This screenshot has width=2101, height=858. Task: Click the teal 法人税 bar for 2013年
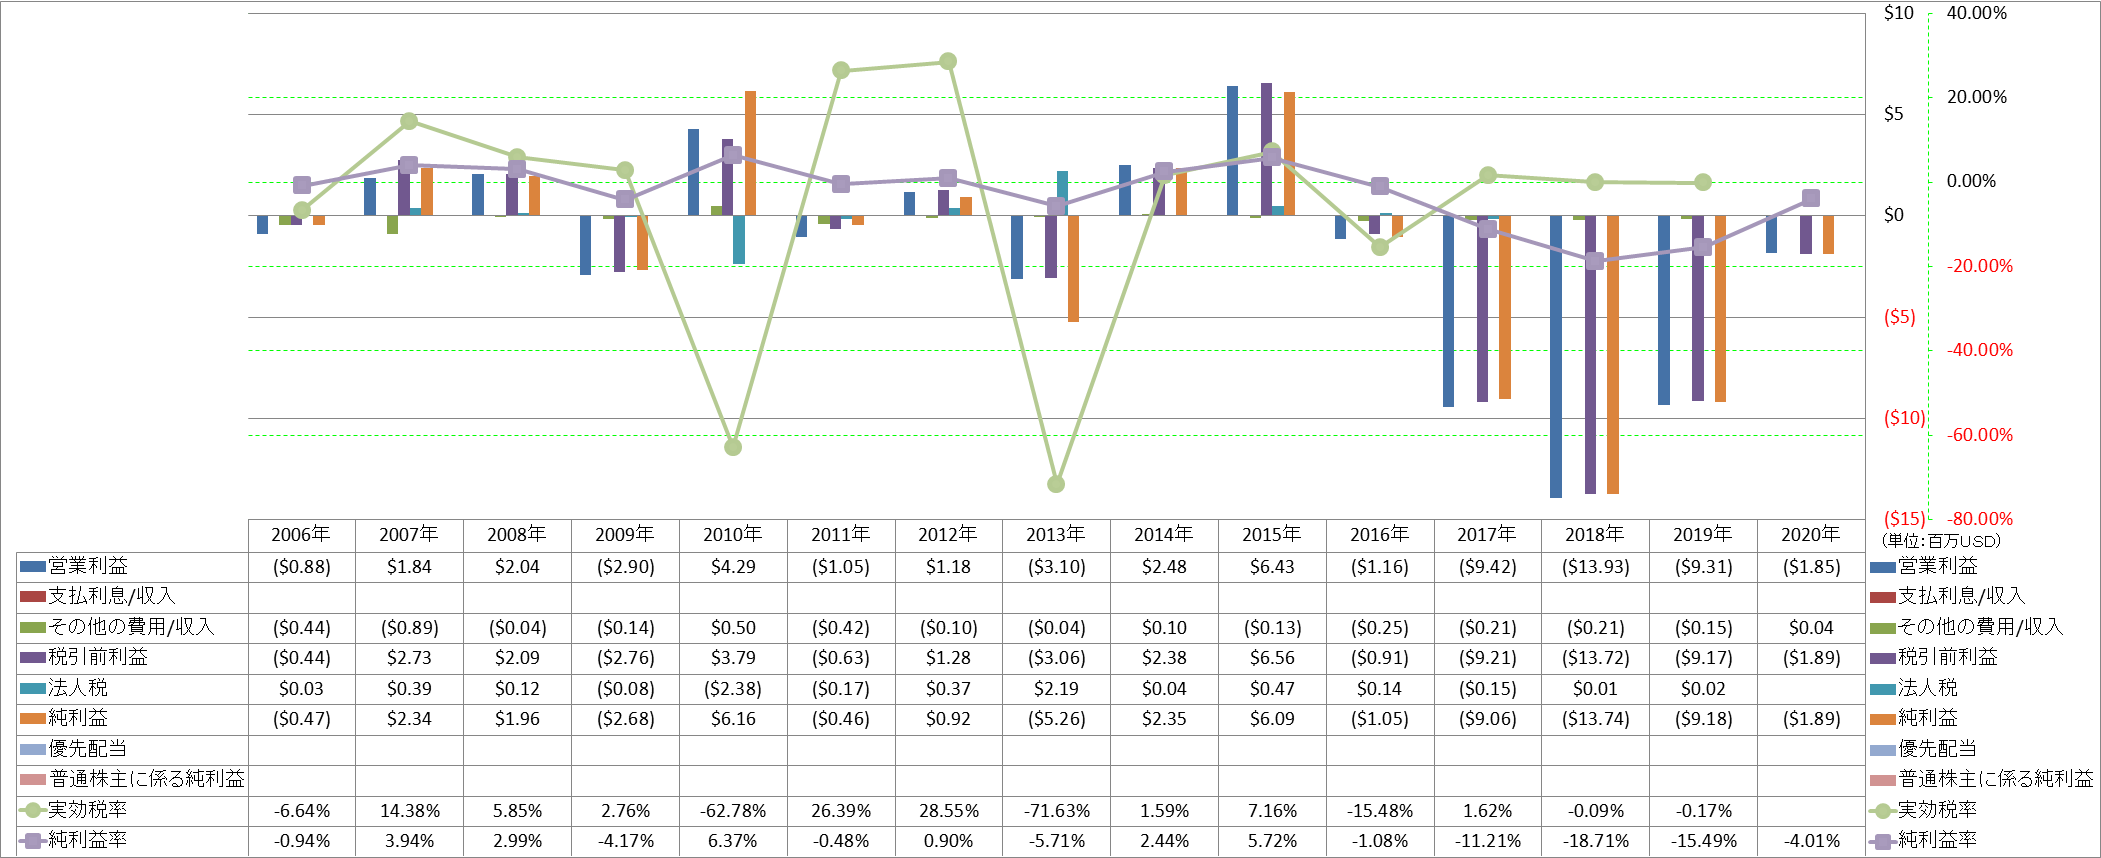point(1062,193)
